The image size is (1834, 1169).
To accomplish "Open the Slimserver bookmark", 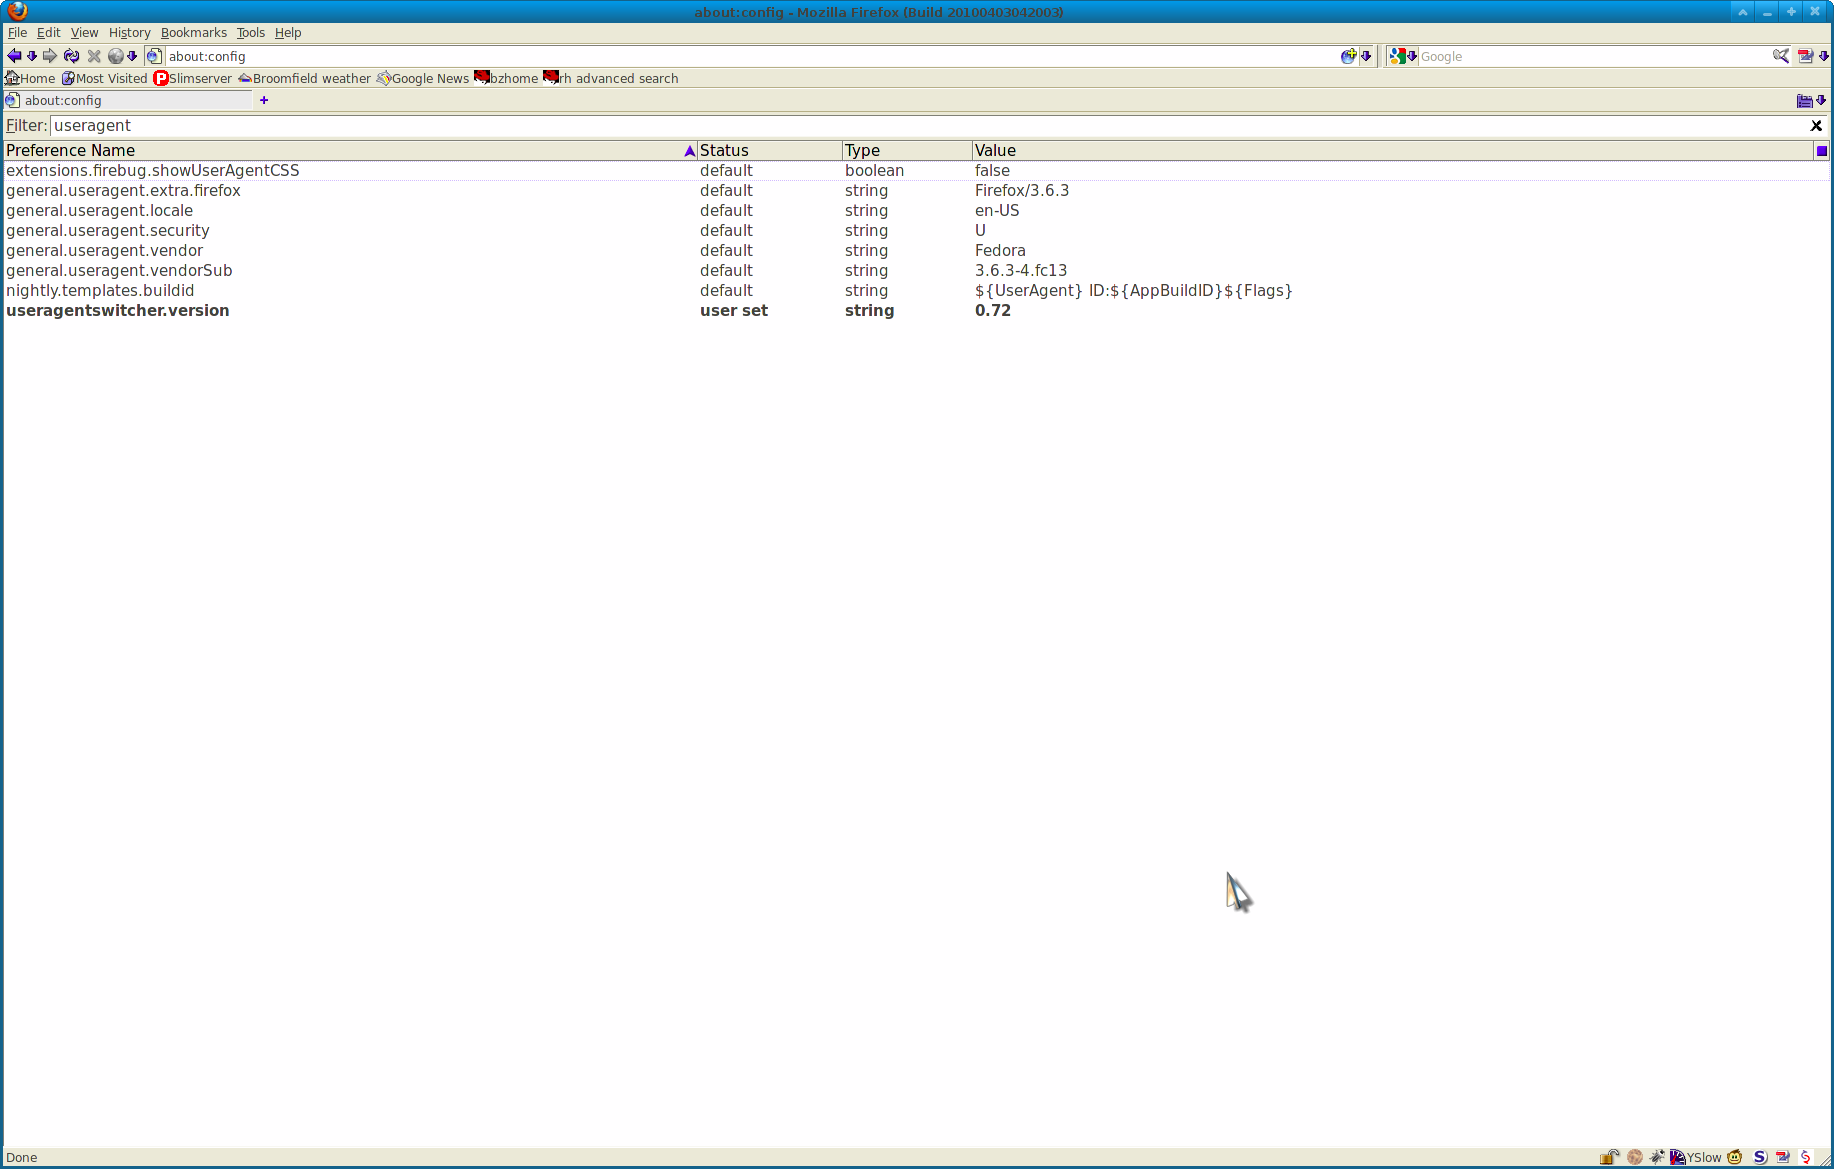I will coord(192,78).
